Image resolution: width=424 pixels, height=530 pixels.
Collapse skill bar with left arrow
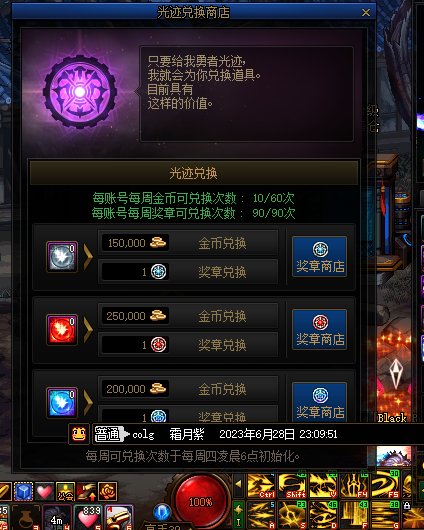(x=238, y=484)
